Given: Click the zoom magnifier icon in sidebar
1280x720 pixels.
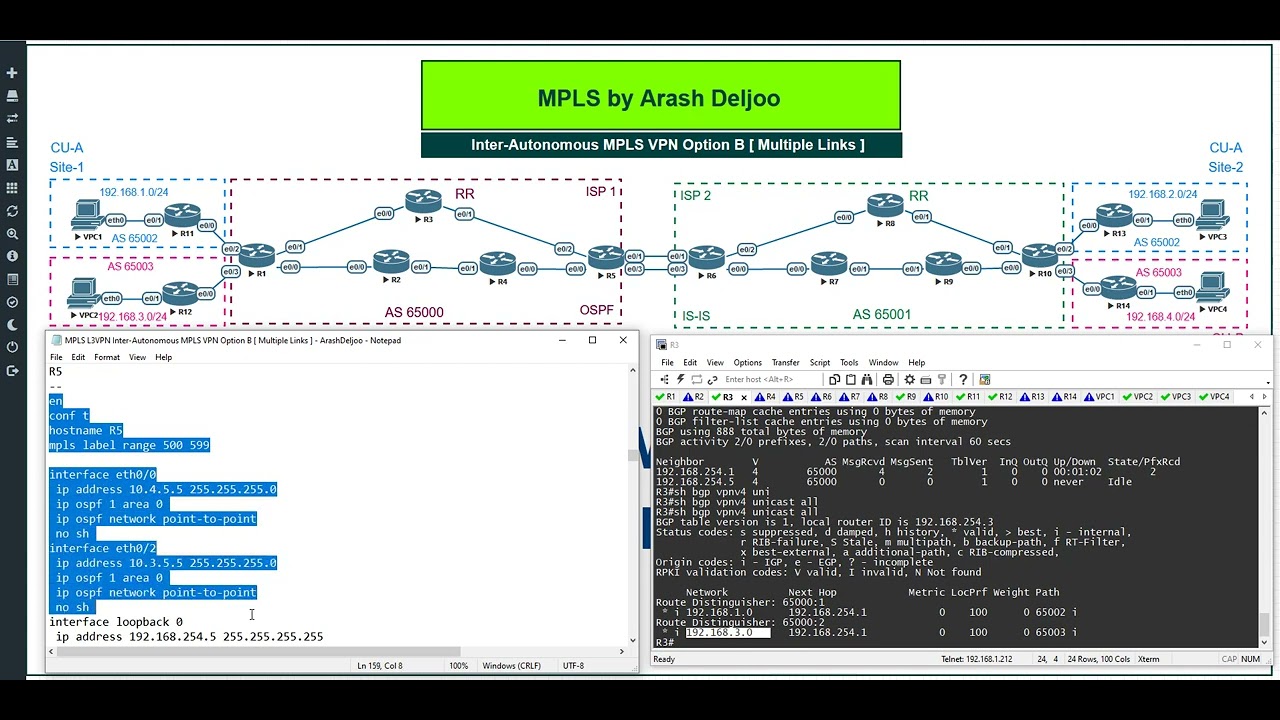Looking at the screenshot, I should (12, 234).
